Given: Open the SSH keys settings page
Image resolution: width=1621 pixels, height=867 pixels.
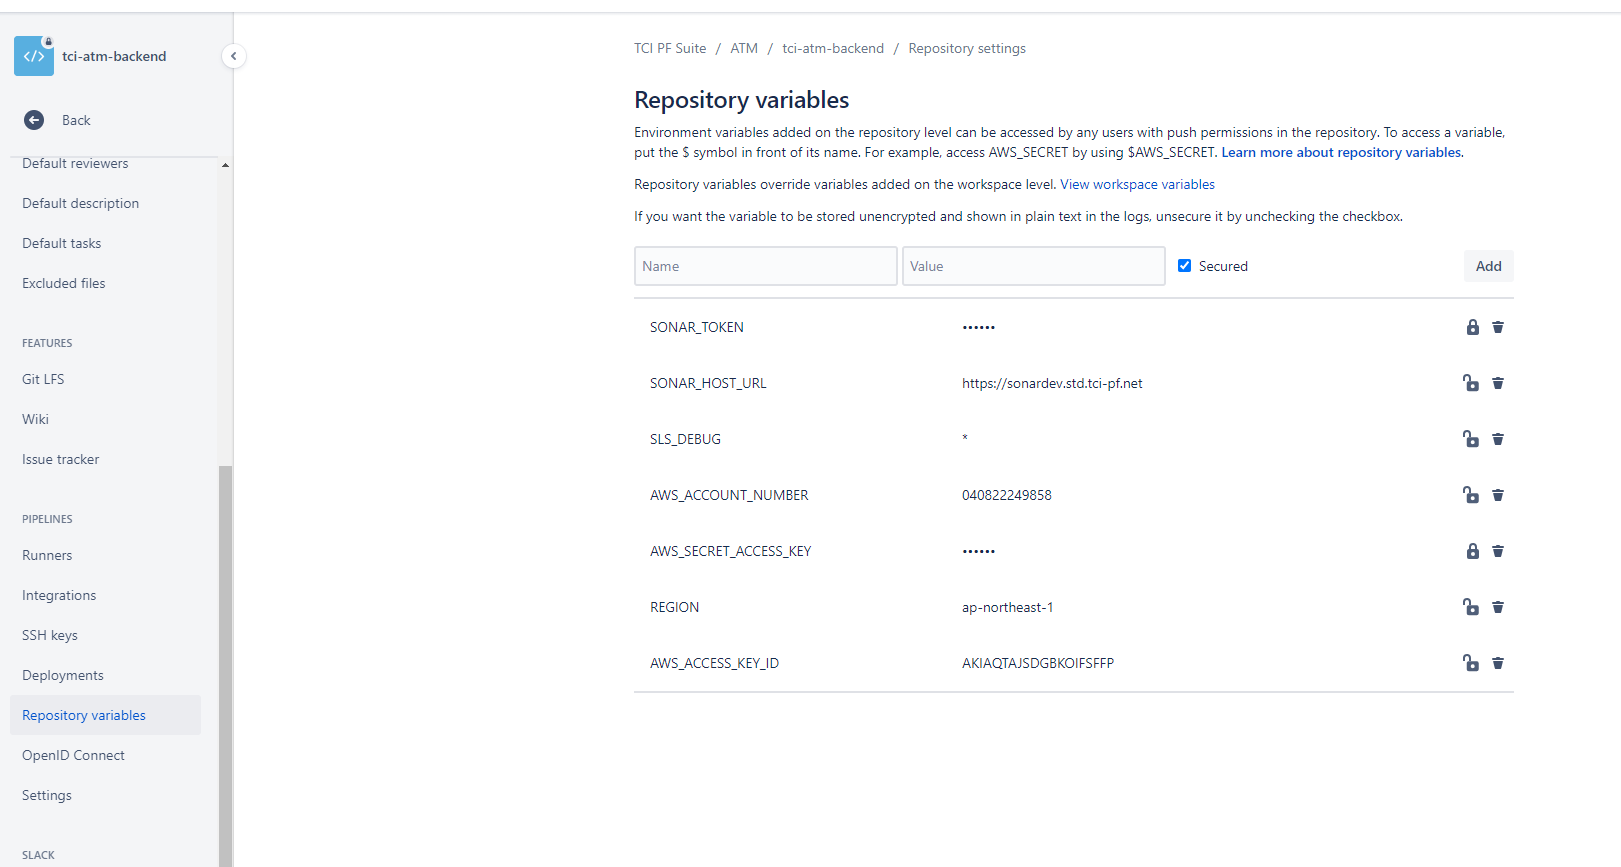Looking at the screenshot, I should pyautogui.click(x=50, y=635).
